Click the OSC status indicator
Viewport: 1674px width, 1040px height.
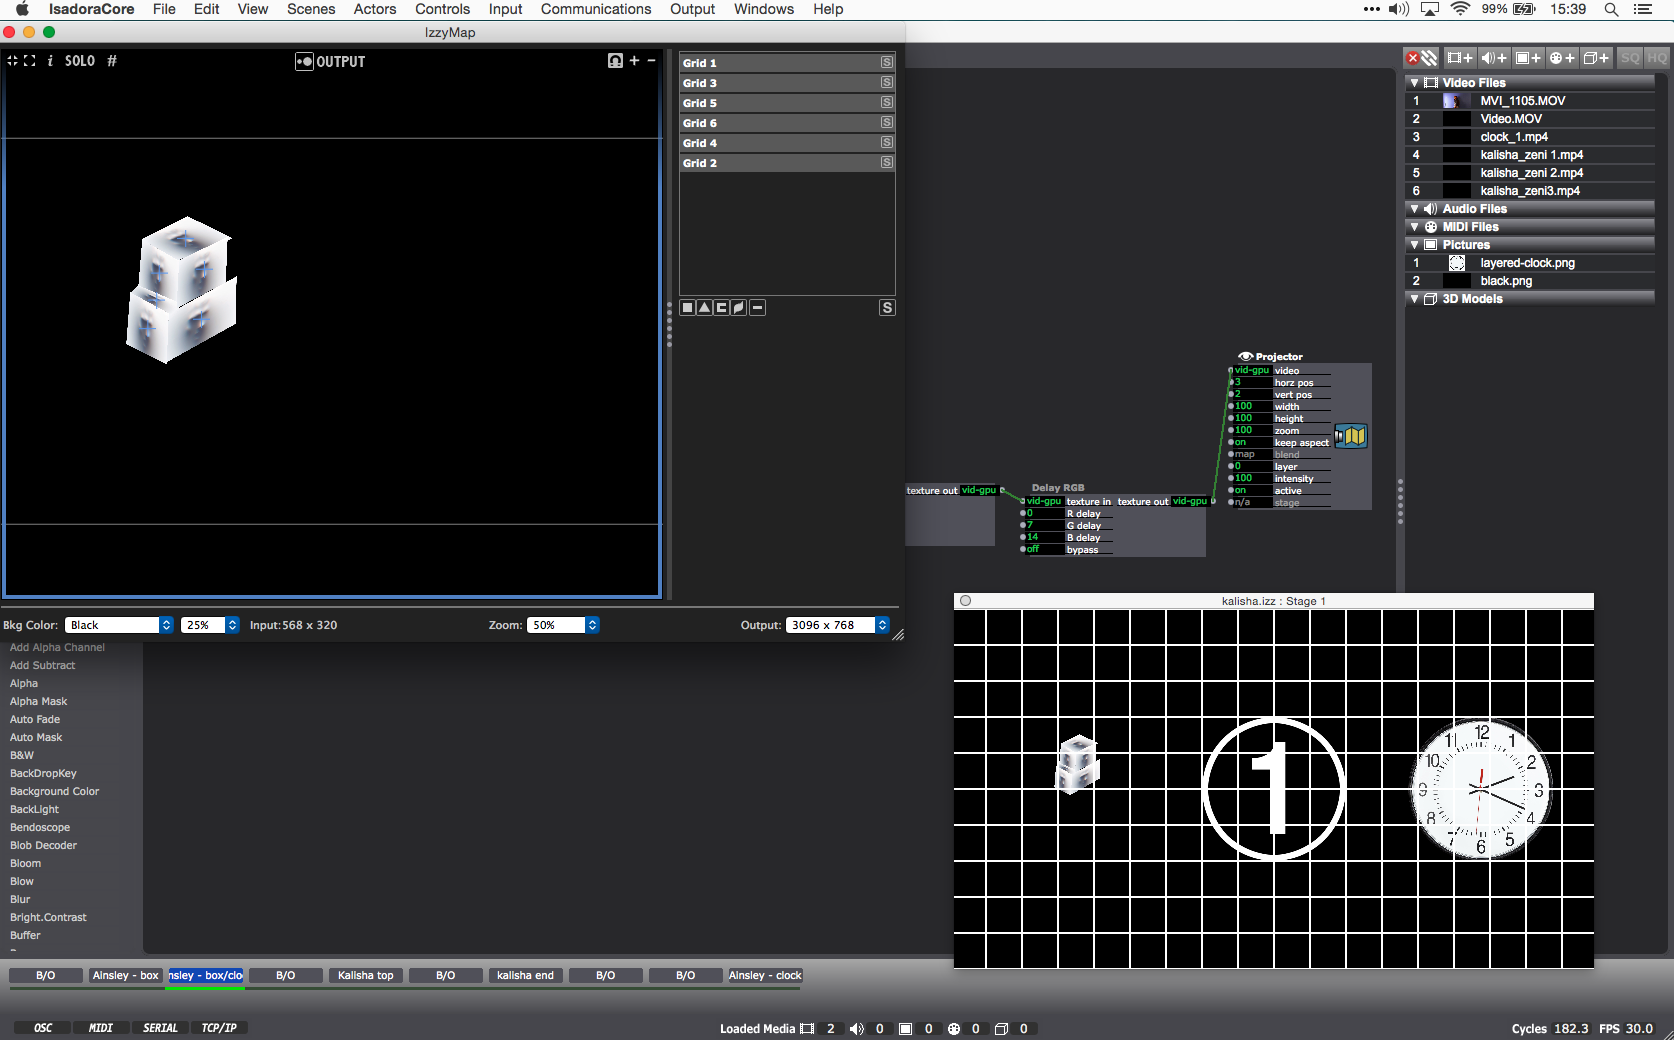coord(43,1028)
